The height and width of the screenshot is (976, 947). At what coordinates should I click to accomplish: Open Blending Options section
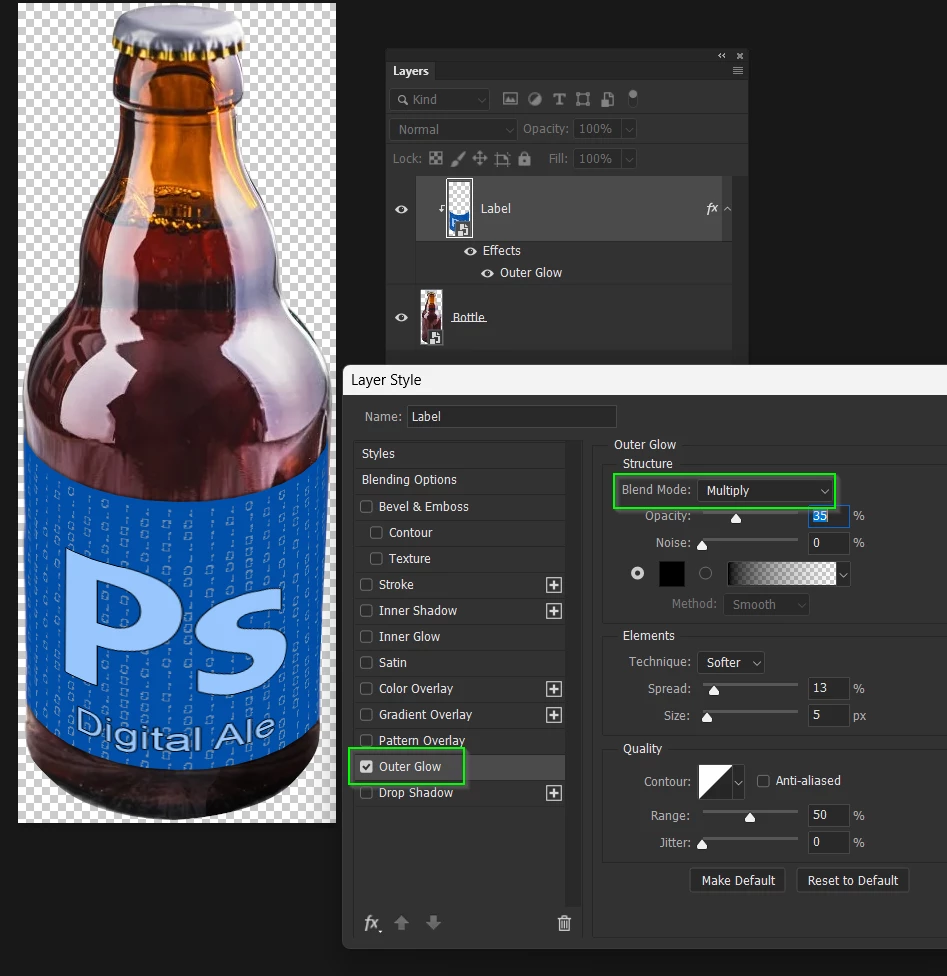coord(459,480)
